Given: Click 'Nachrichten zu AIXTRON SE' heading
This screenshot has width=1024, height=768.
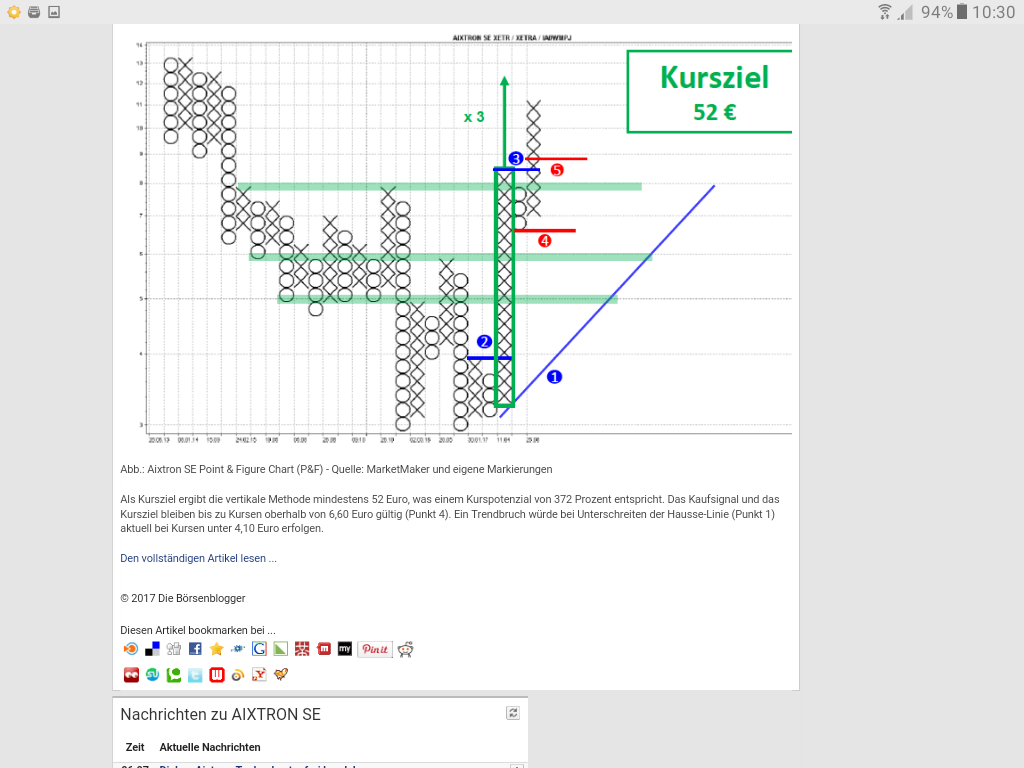Looking at the screenshot, I should point(221,714).
